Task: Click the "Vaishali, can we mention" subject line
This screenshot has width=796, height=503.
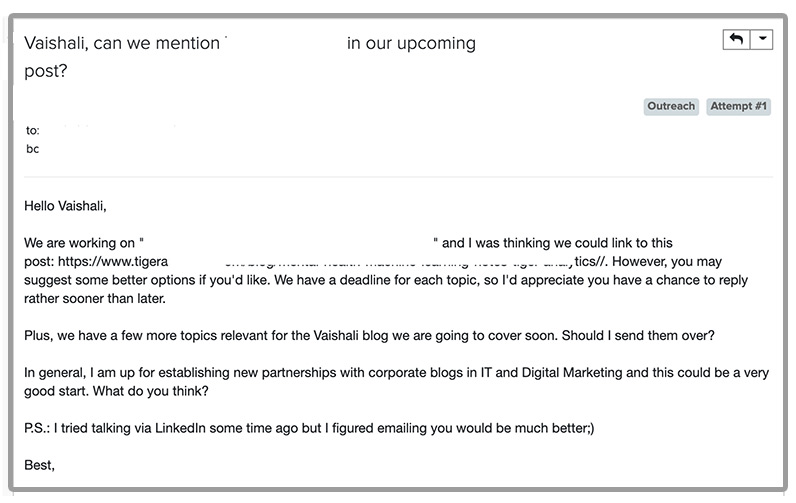Action: 121,44
